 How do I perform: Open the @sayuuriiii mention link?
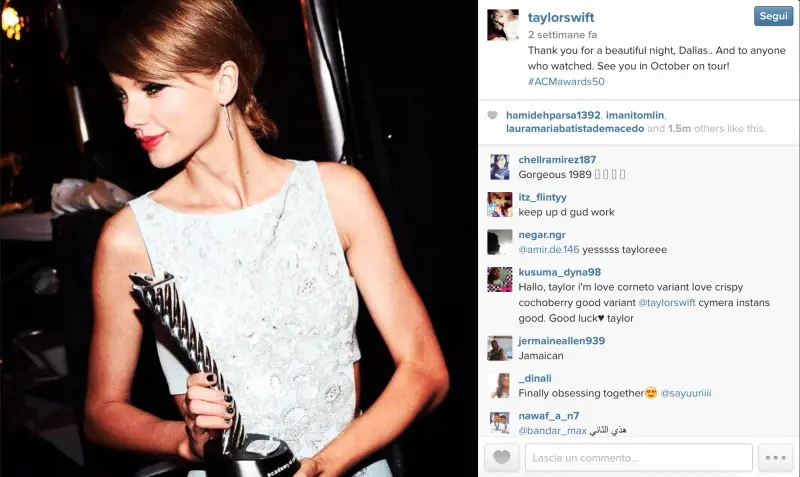click(x=686, y=393)
